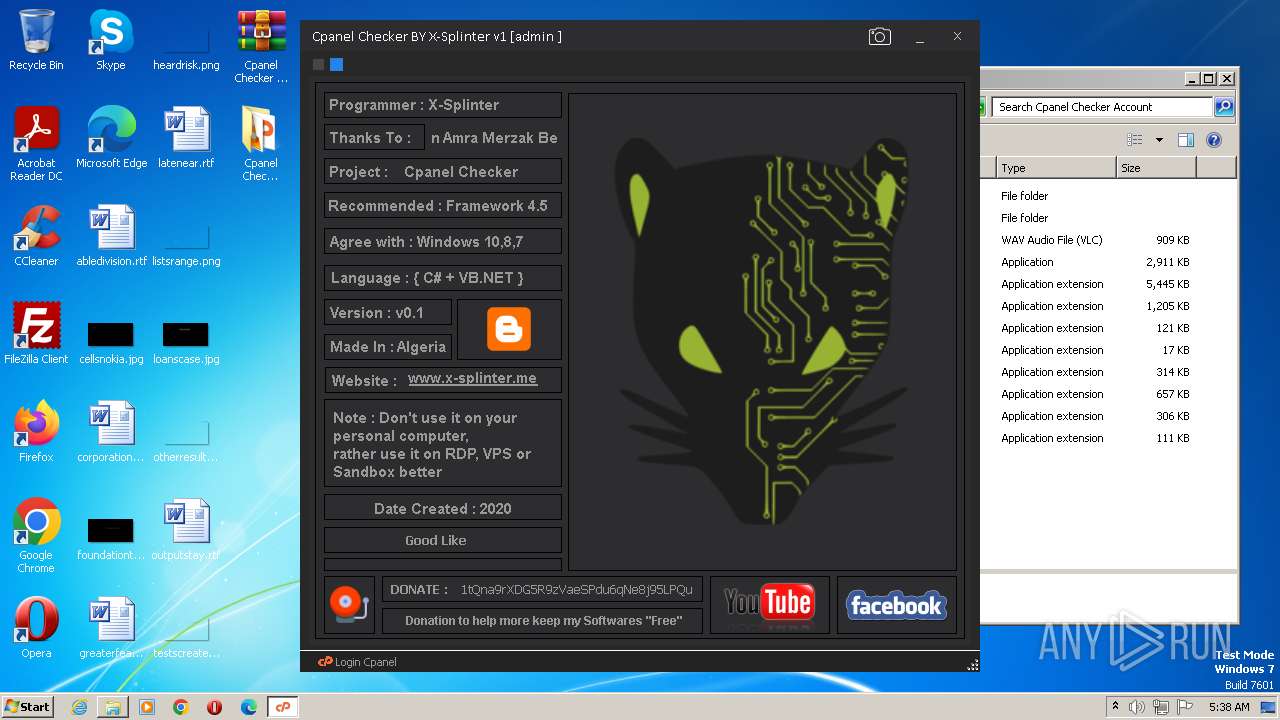Select the gray square tab indicator
Viewport: 1280px width, 720px height.
coord(318,65)
